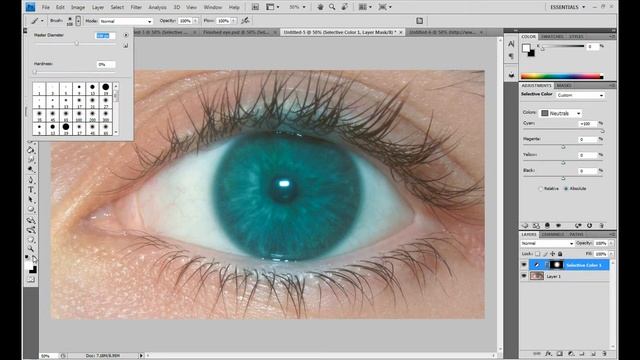Click the Magenta value field

click(587, 139)
